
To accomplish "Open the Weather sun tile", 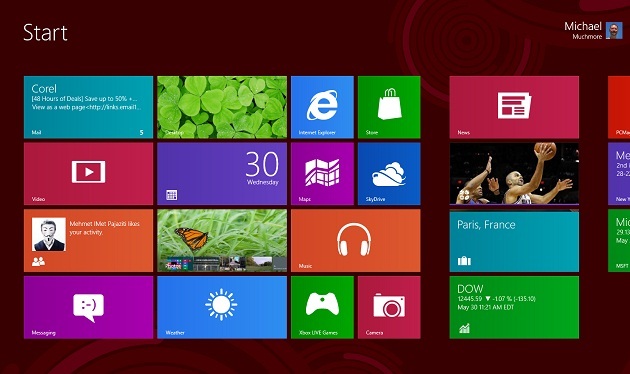I will click(x=222, y=307).
